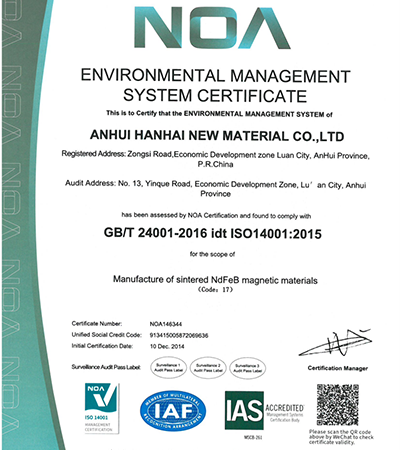Viewport: 400px width, 450px height.
Task: Click the green IAS logo block
Action: (244, 410)
